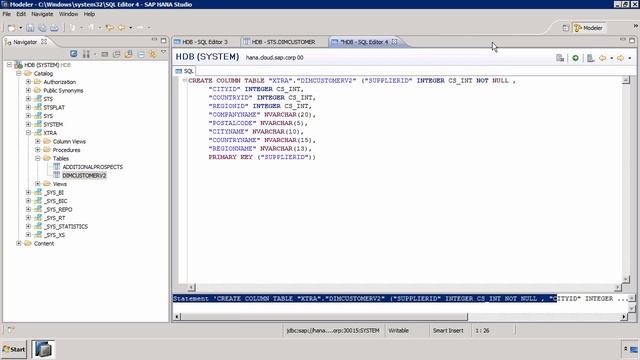Open the Navigator view menu triangle
640x360 pixels.
[x=164, y=52]
